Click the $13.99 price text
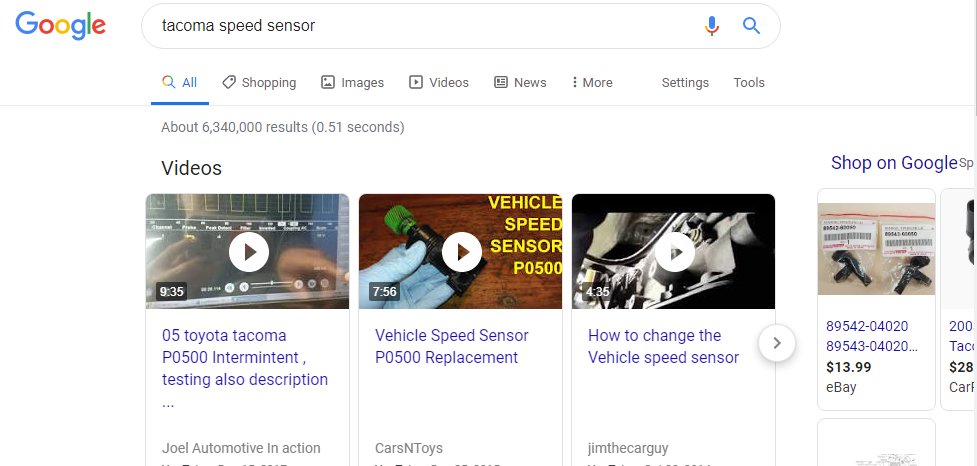Viewport: 977px width, 466px height. [848, 367]
